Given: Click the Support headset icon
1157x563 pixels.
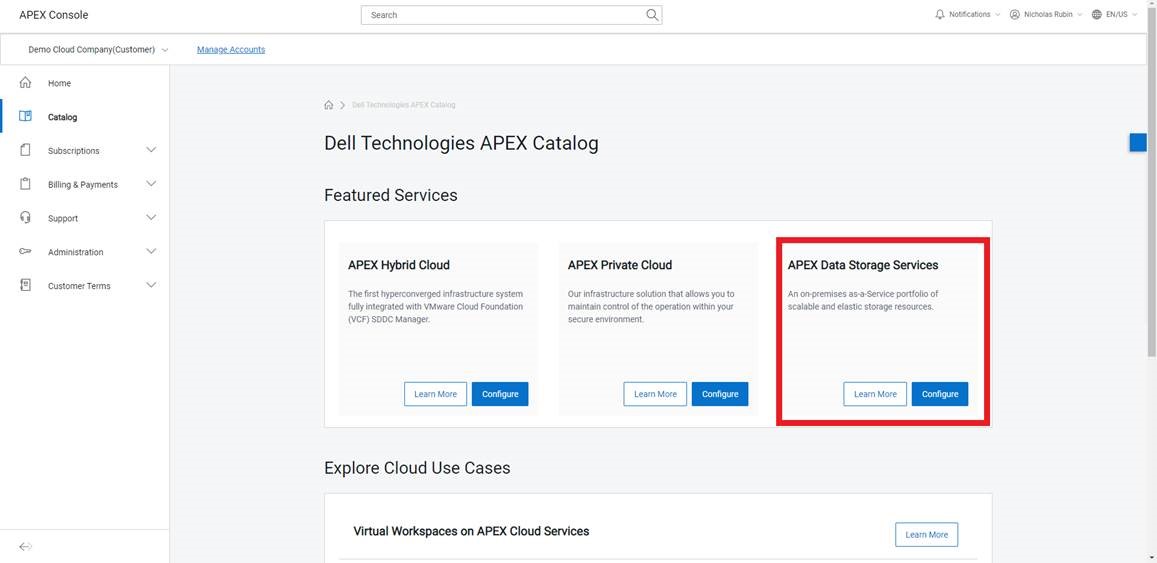Looking at the screenshot, I should pyautogui.click(x=26, y=218).
